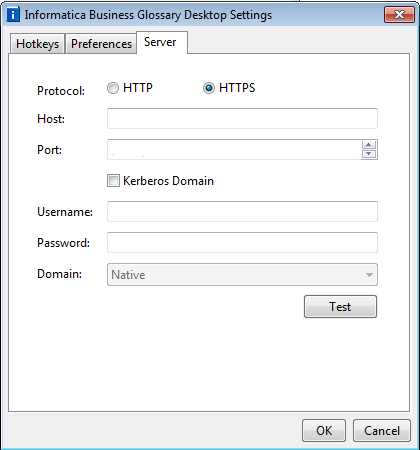Cancel the settings dialog

coord(382,431)
